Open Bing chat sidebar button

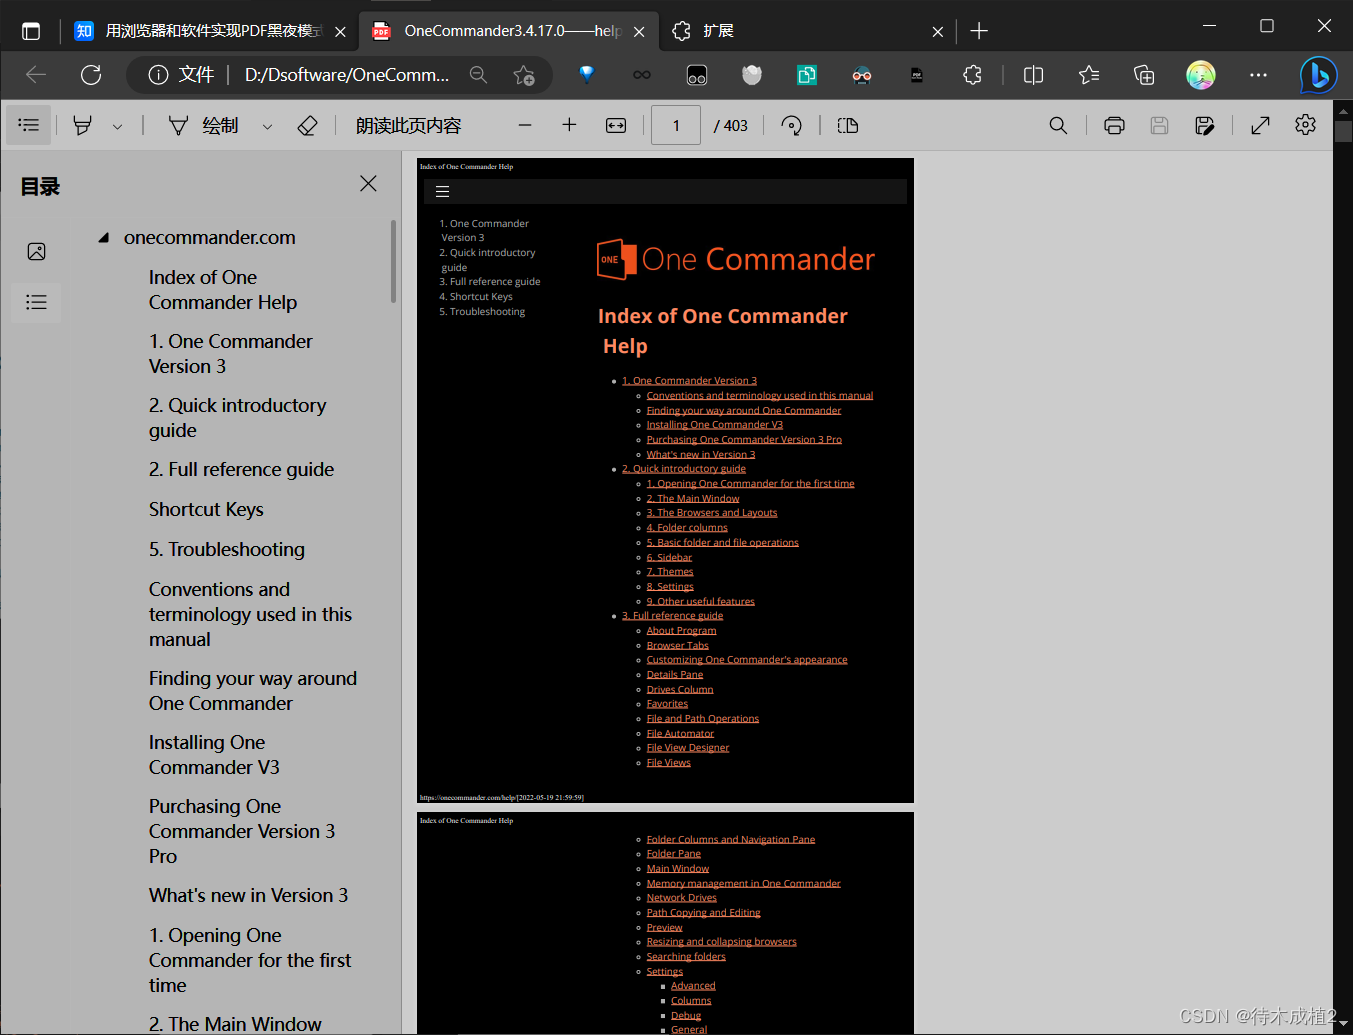(1318, 75)
